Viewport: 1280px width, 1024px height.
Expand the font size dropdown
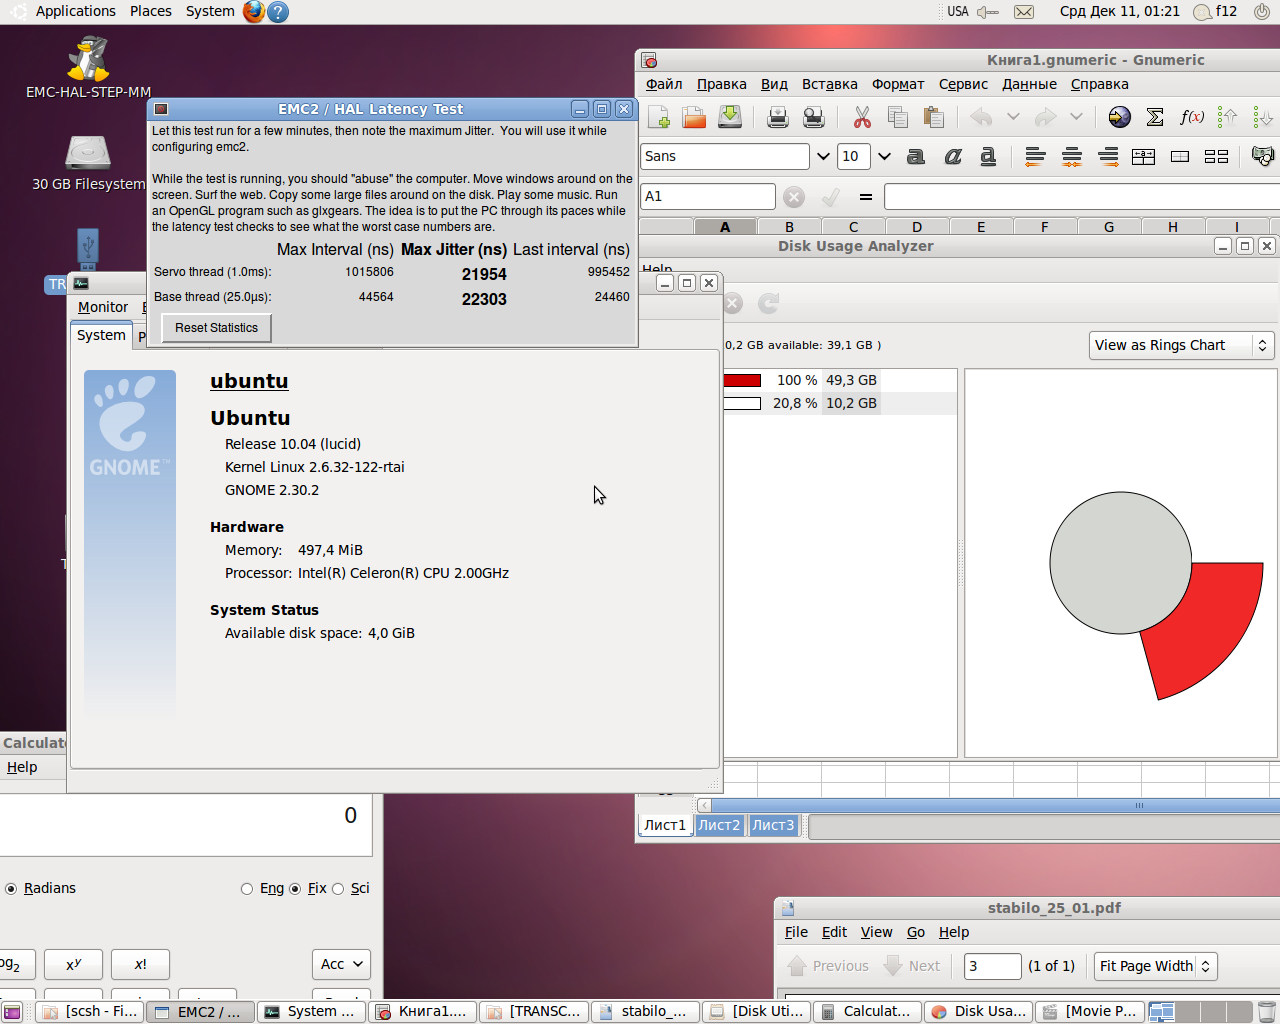click(884, 156)
